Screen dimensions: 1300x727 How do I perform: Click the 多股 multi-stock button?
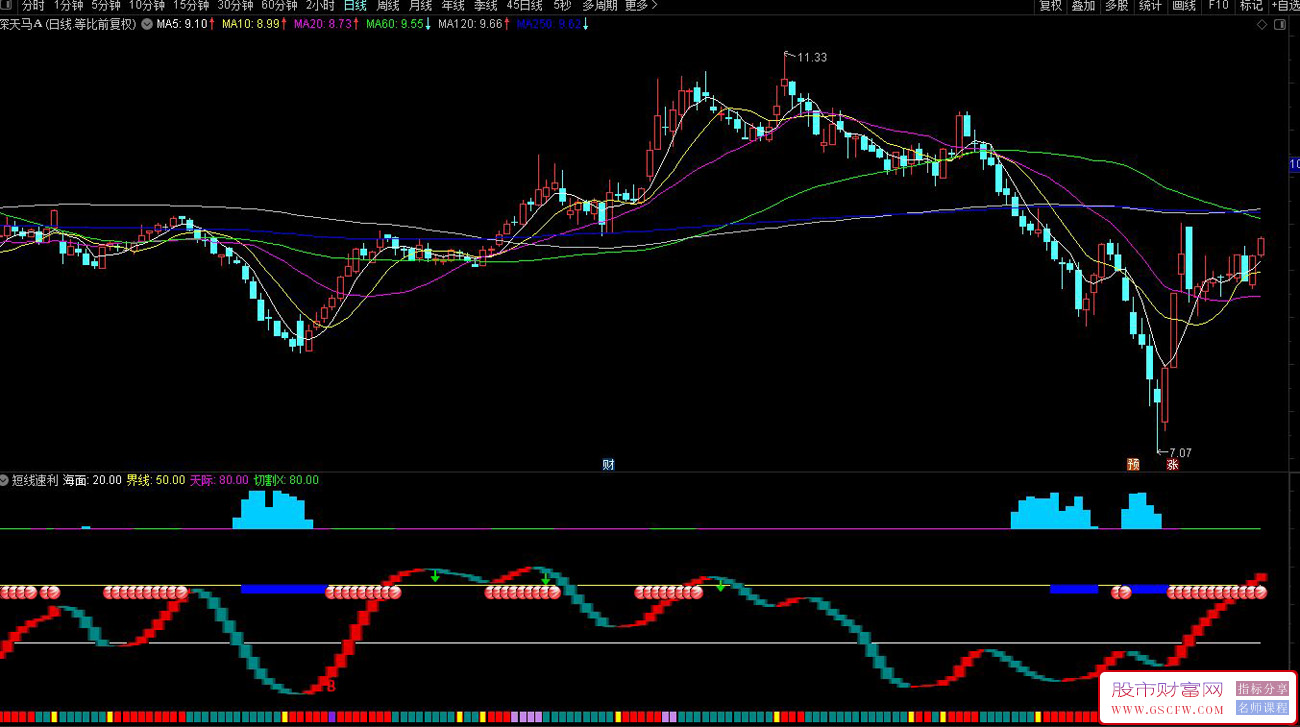pos(1116,6)
